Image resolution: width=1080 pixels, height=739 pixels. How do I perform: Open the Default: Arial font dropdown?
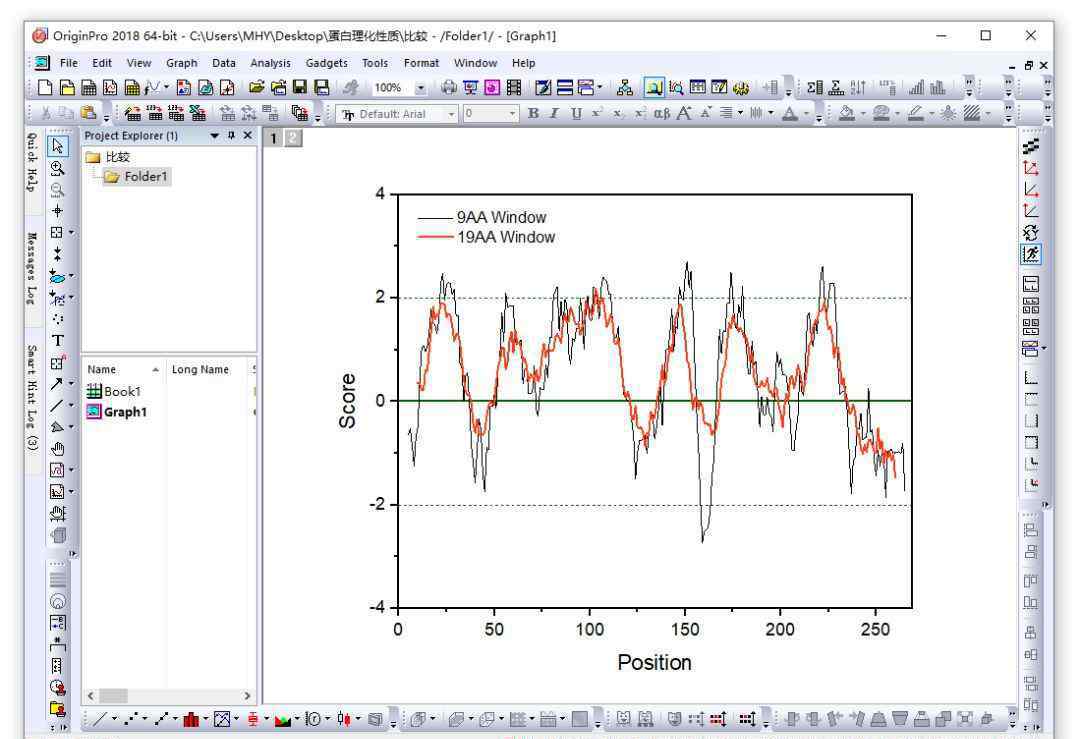(451, 114)
